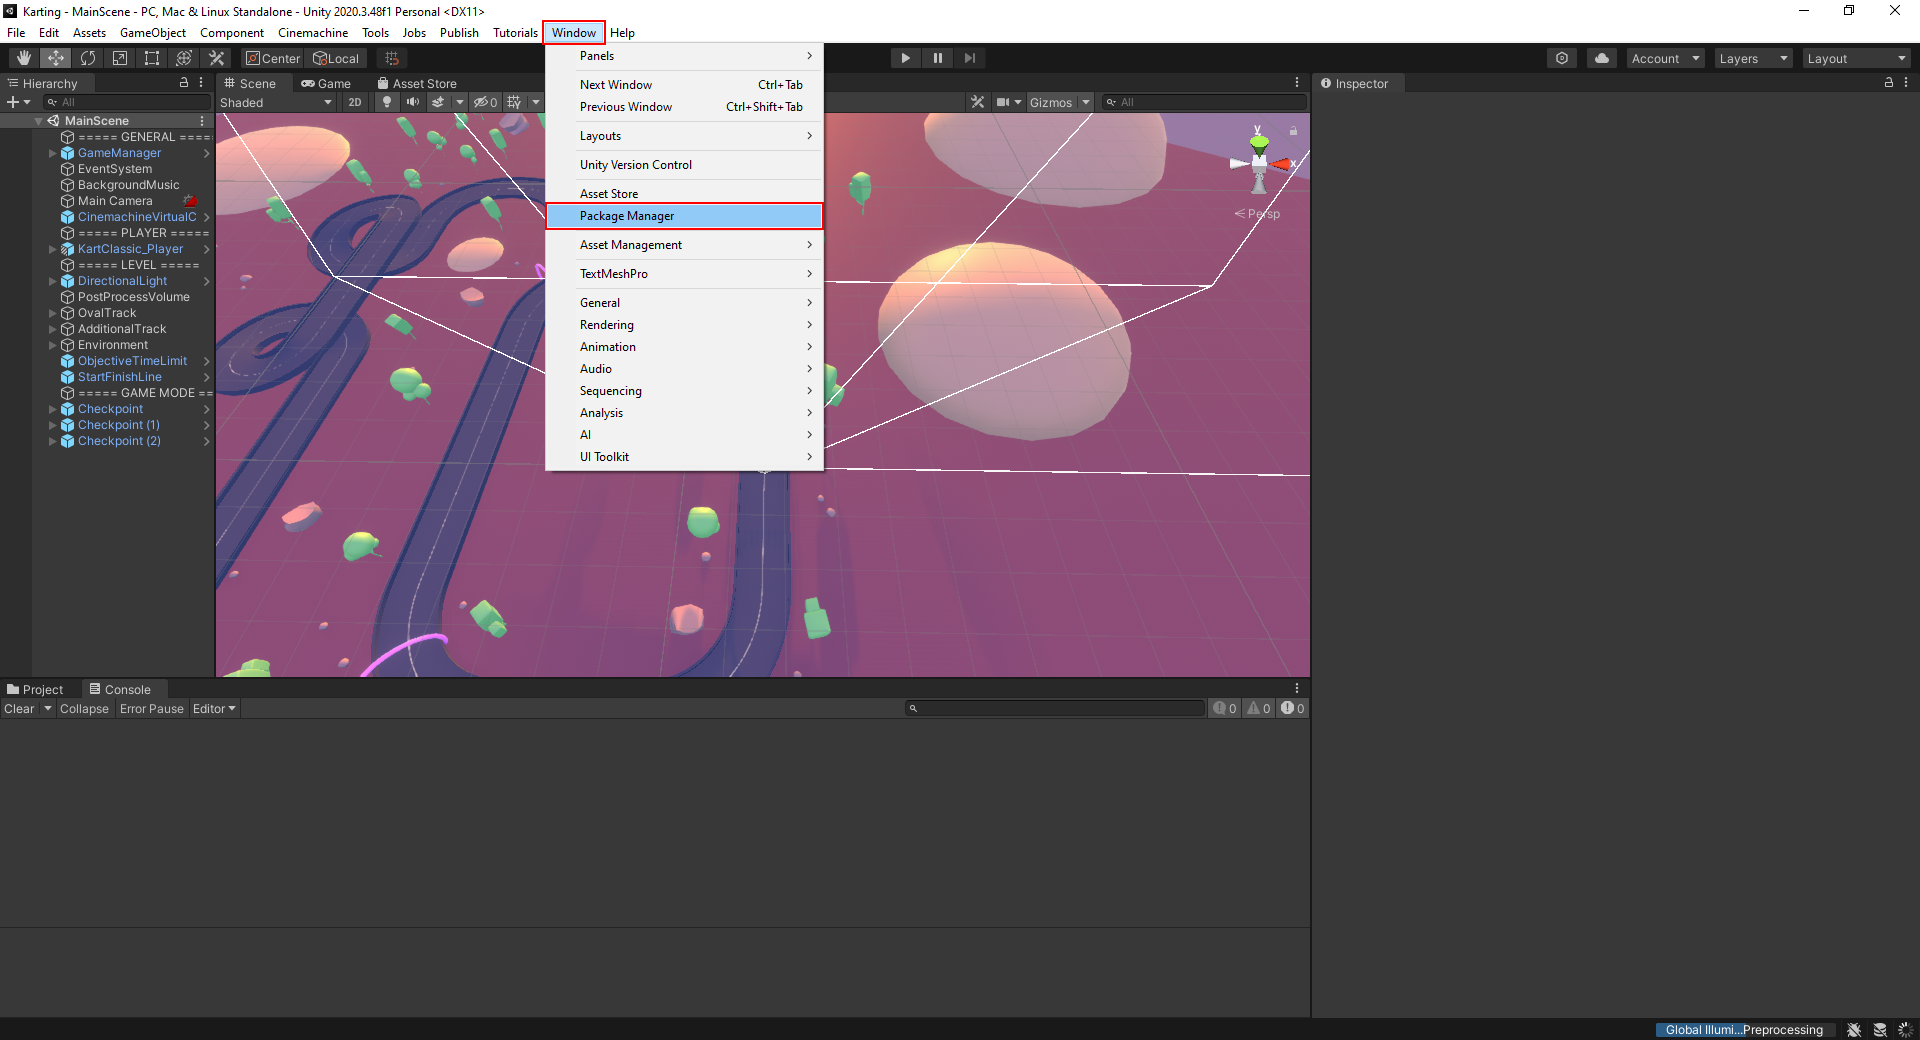Open Scene view component tools icon
The width and height of the screenshot is (1920, 1040).
(x=978, y=102)
